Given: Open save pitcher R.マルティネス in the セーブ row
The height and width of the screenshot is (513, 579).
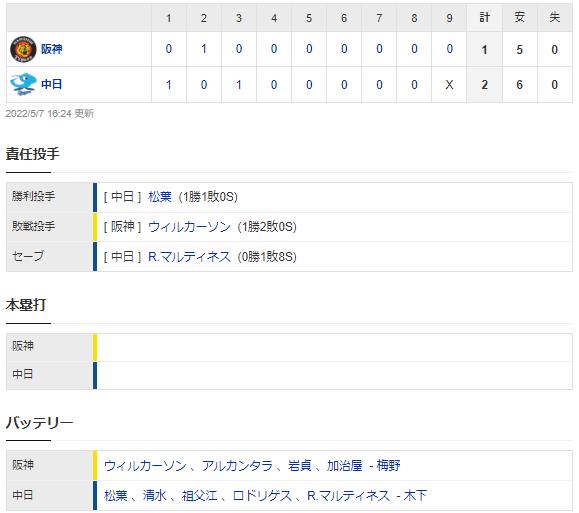Looking at the screenshot, I should pos(189,257).
